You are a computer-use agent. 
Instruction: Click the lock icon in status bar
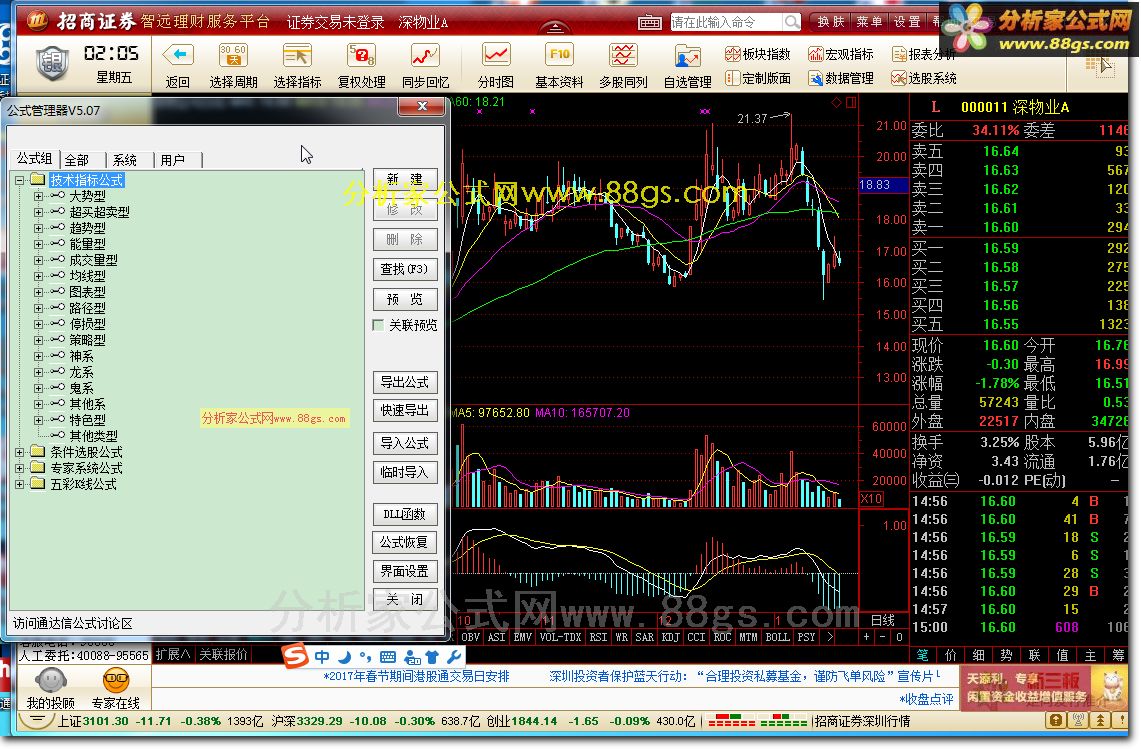1054,721
